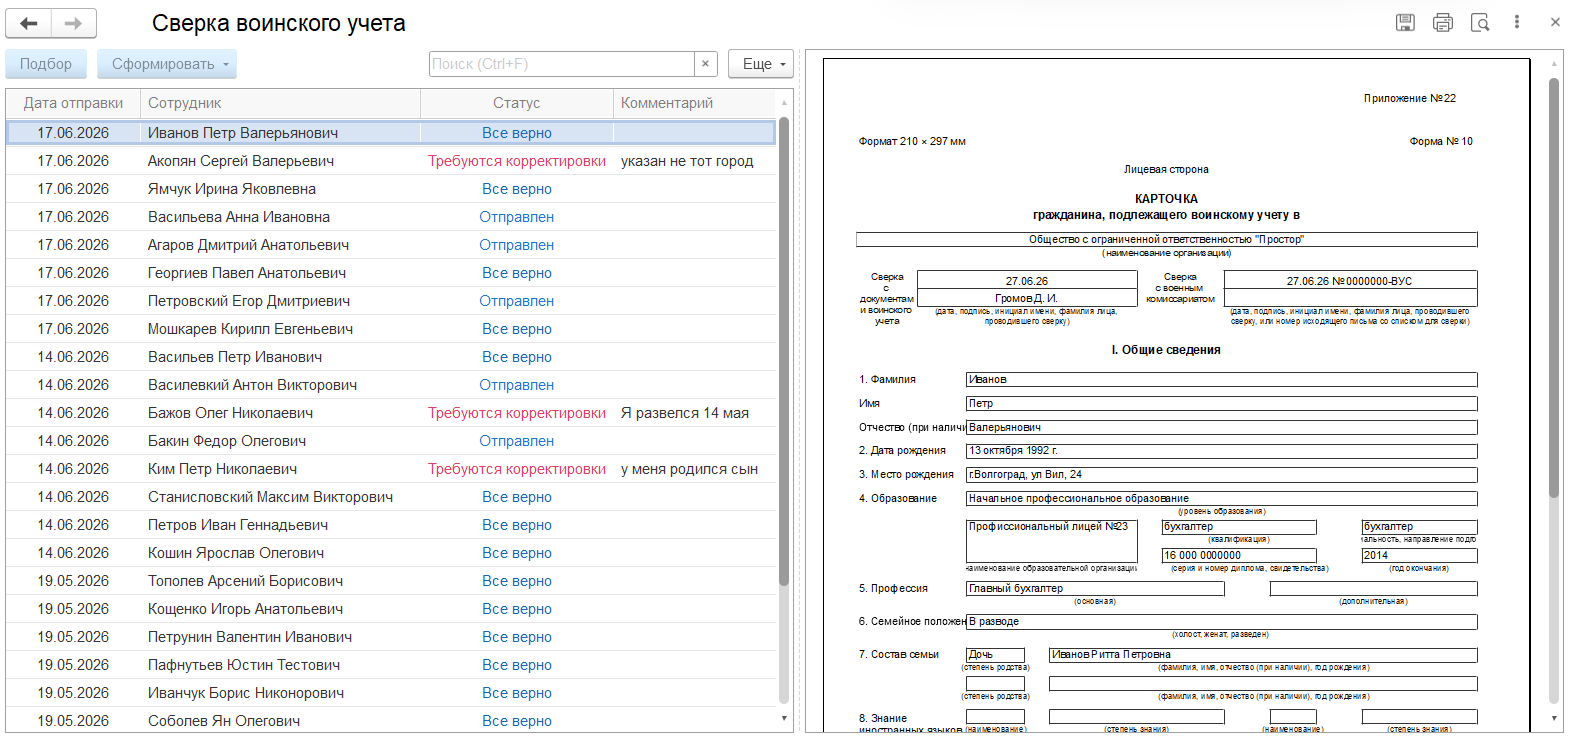
Task: Go back with the left arrow button
Action: tap(29, 23)
